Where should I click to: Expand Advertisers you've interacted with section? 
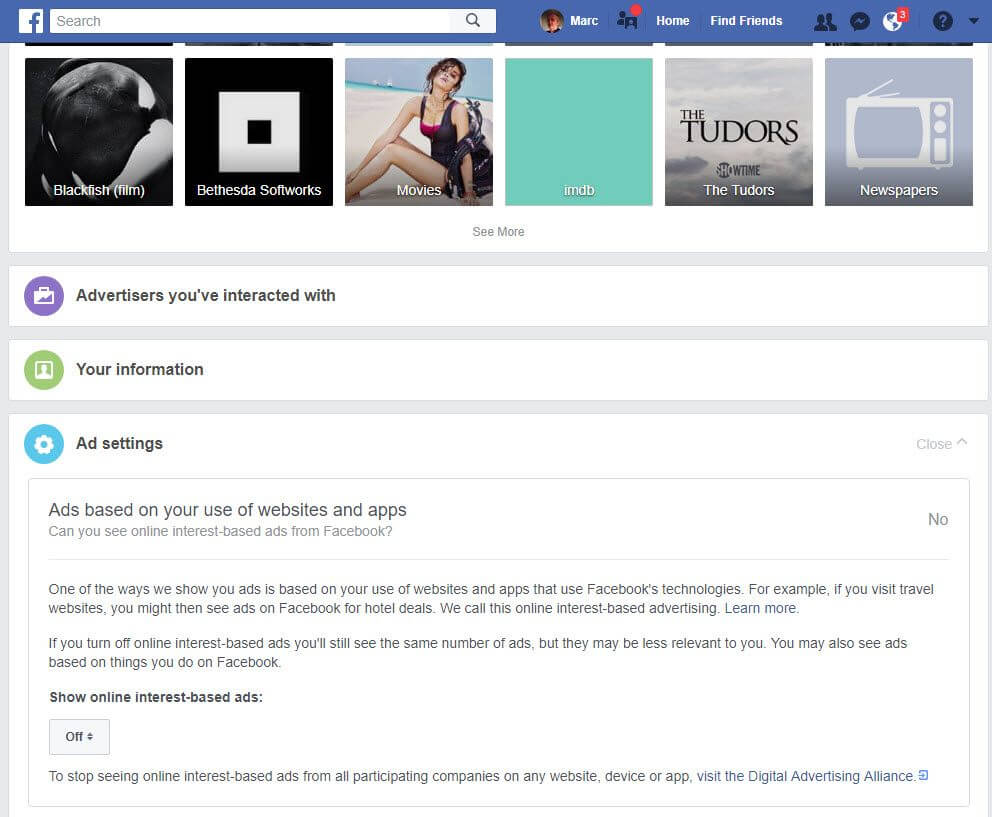pyautogui.click(x=498, y=296)
